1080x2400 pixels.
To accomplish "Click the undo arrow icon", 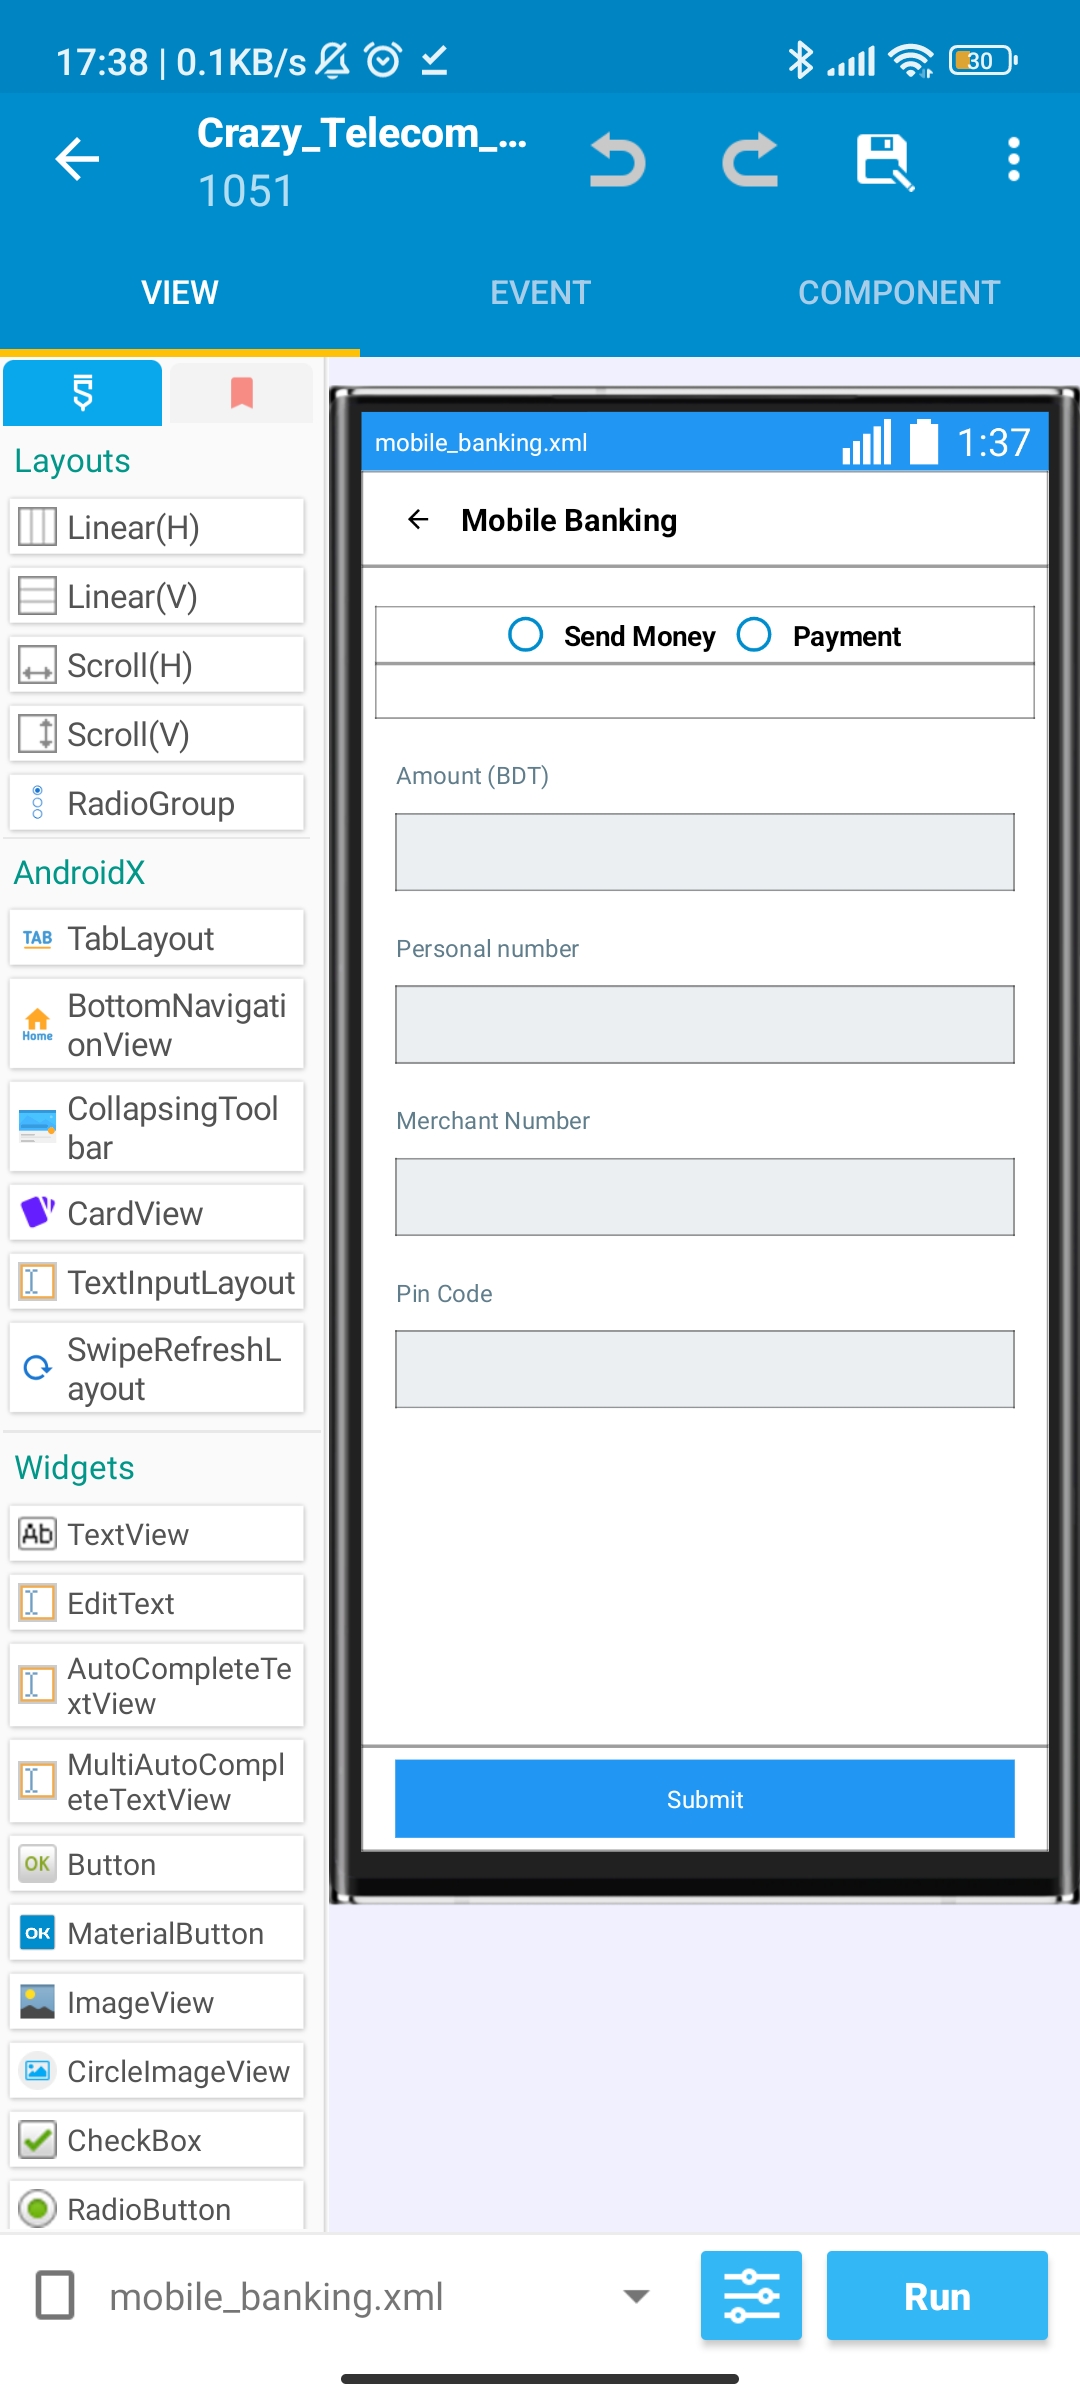I will pos(617,160).
